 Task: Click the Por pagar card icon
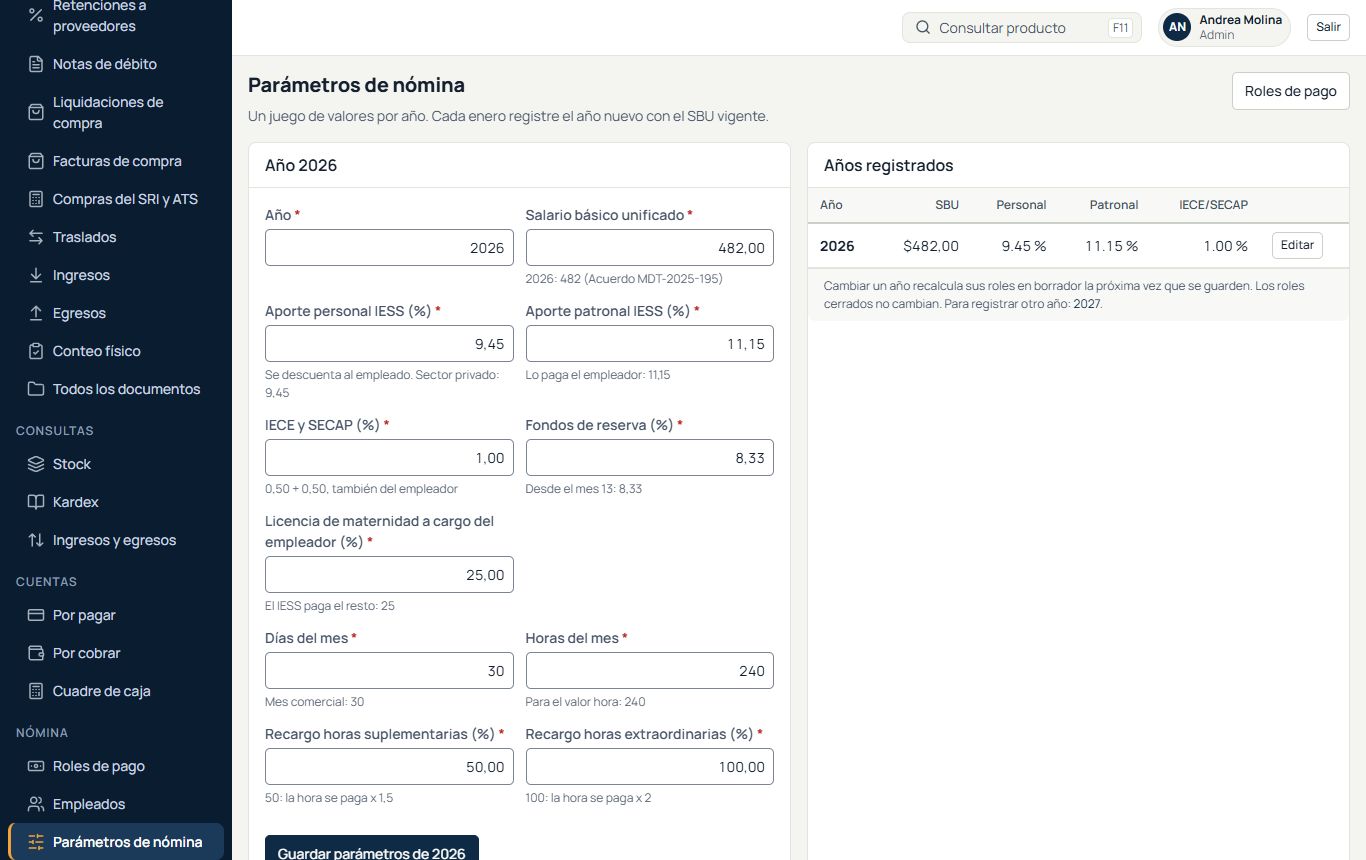click(x=36, y=615)
